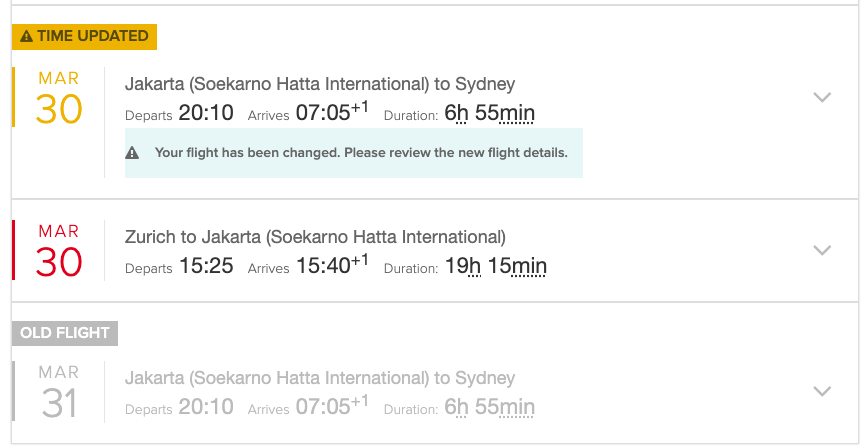Expand the updated Jakarta to Sydney flight

(x=822, y=98)
